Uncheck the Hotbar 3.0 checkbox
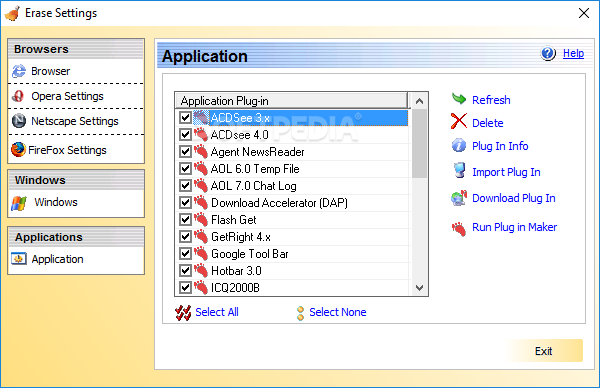 186,271
